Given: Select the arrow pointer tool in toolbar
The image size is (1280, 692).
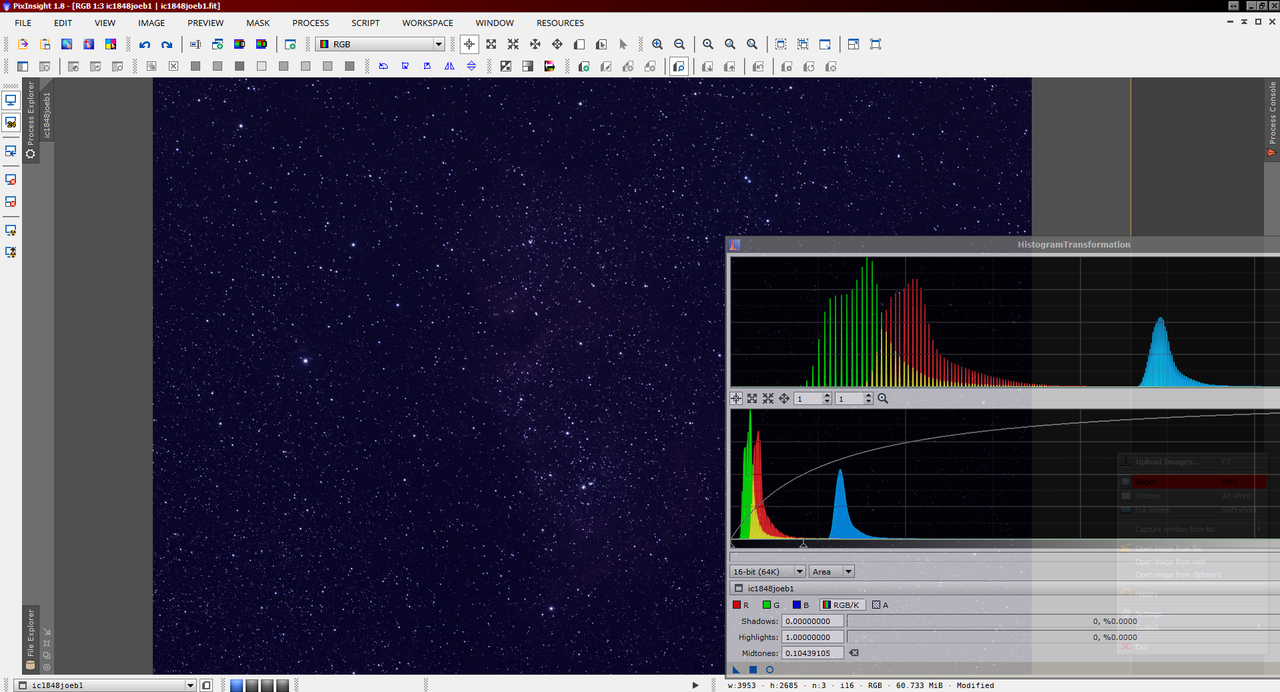Looking at the screenshot, I should pos(623,44).
